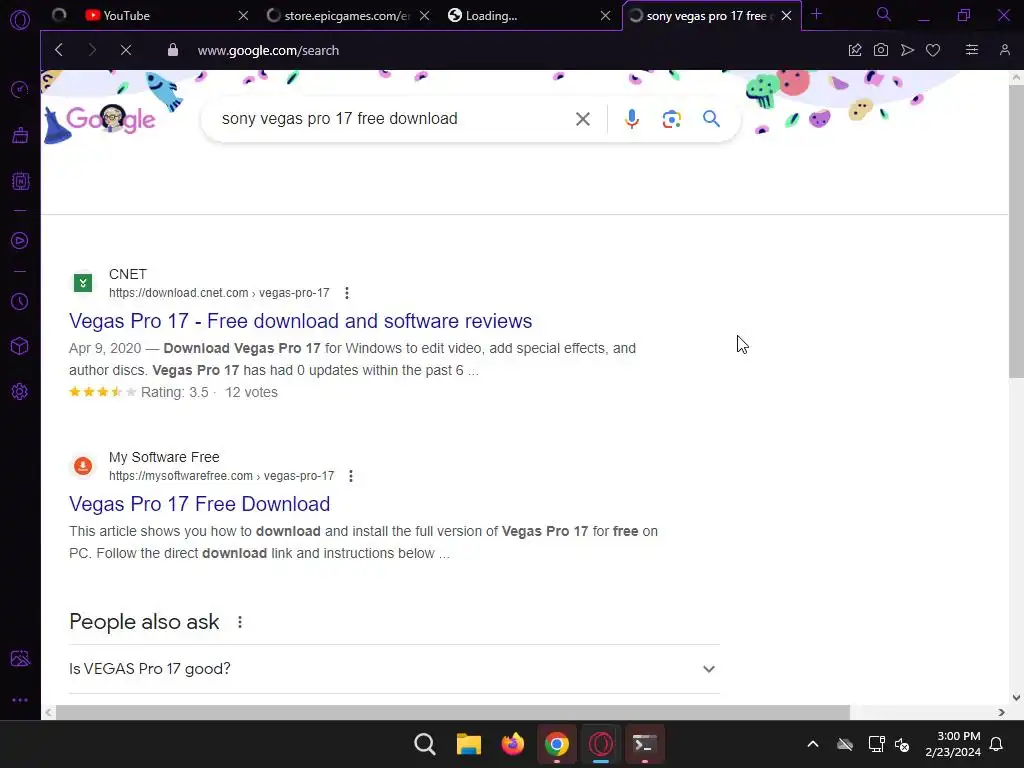Viewport: 1024px width, 768px height.
Task: Open more options for CNET result
Action: [347, 293]
